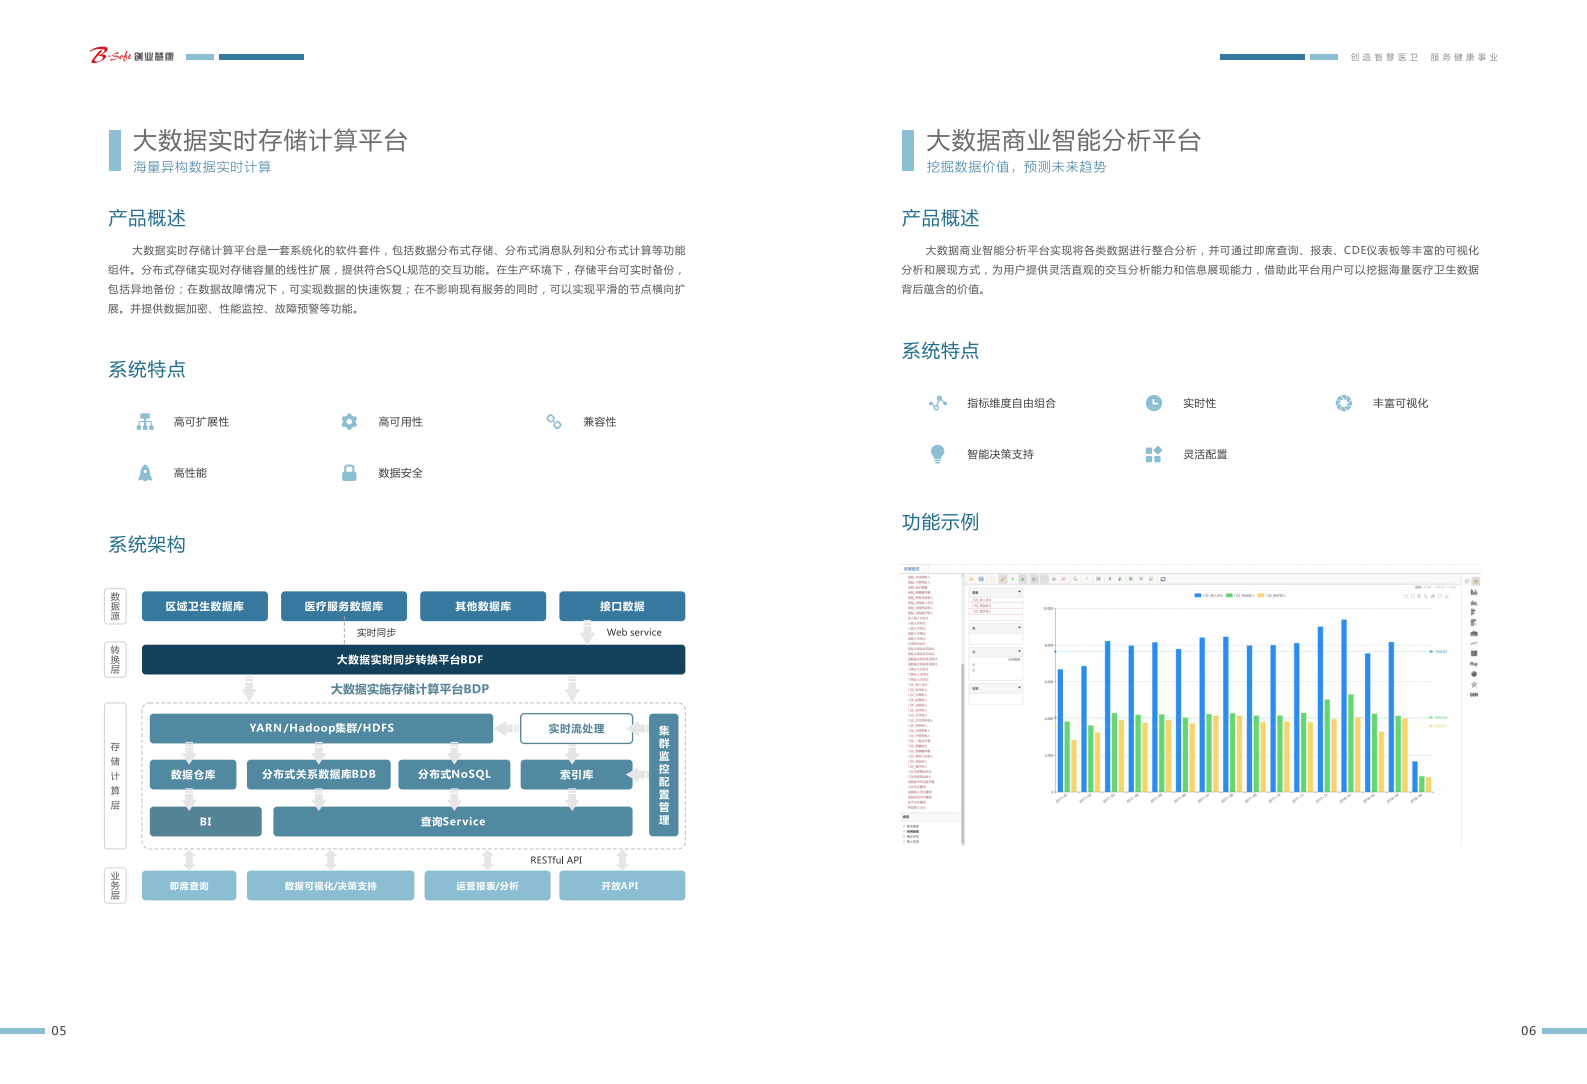This screenshot has width=1587, height=1084.
Task: Click page number 05
Action: tap(59, 1031)
